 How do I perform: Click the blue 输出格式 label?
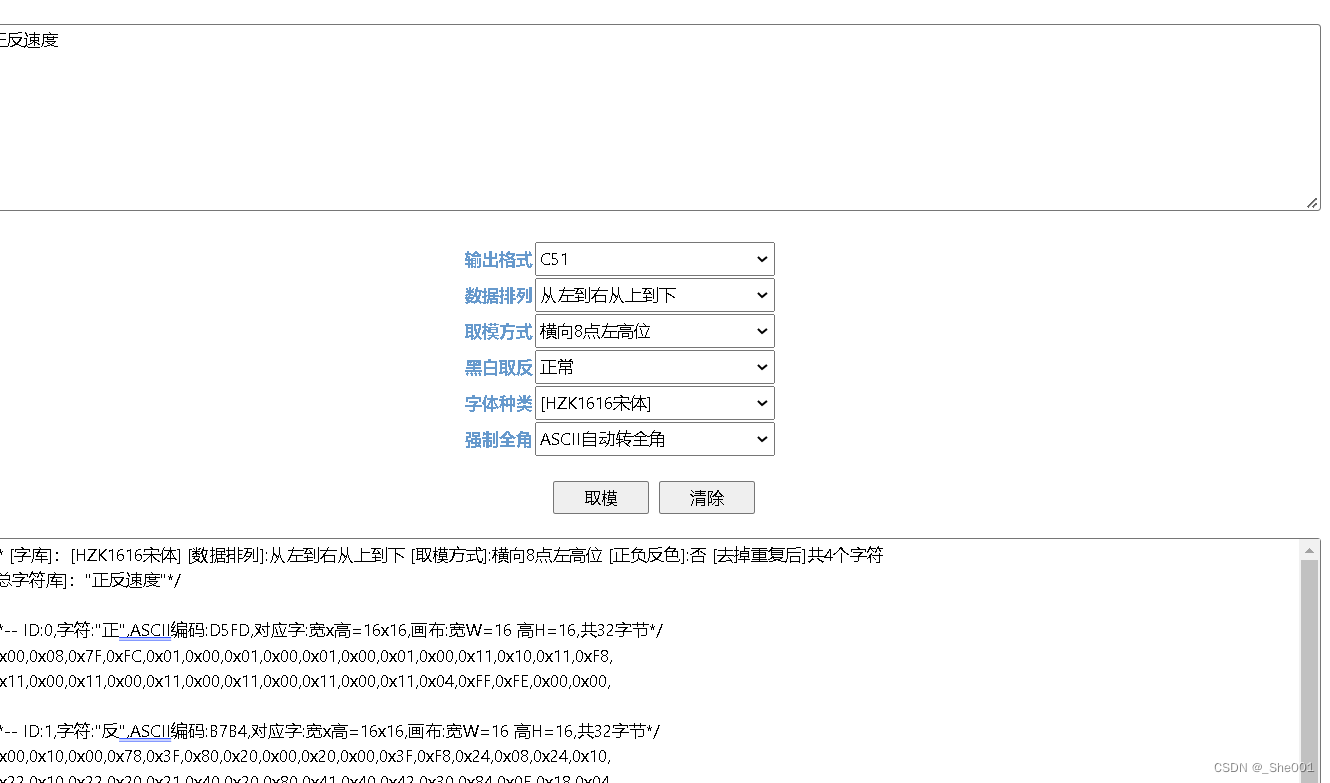(x=498, y=259)
